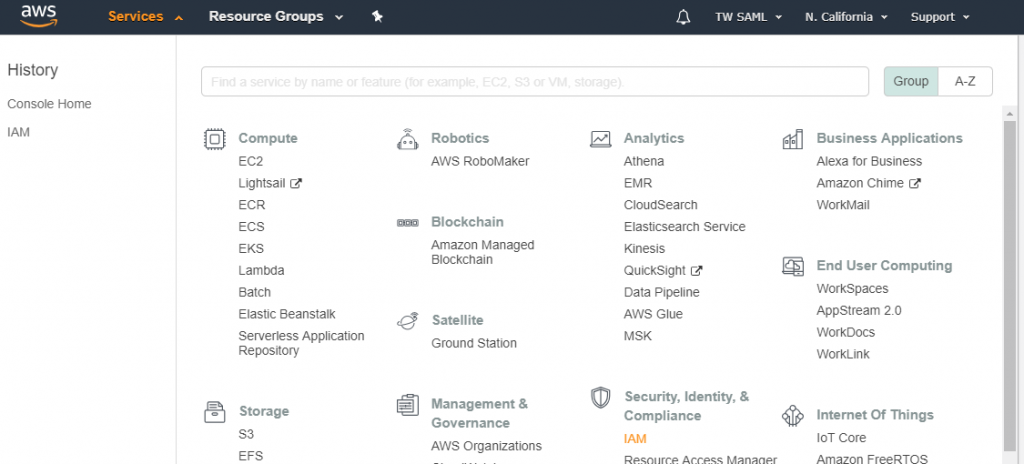Click the Business Applications icon

pyautogui.click(x=793, y=139)
